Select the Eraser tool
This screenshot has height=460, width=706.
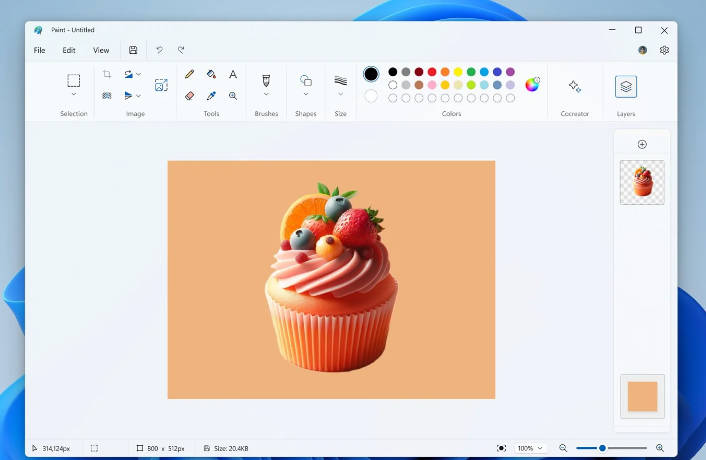(190, 95)
